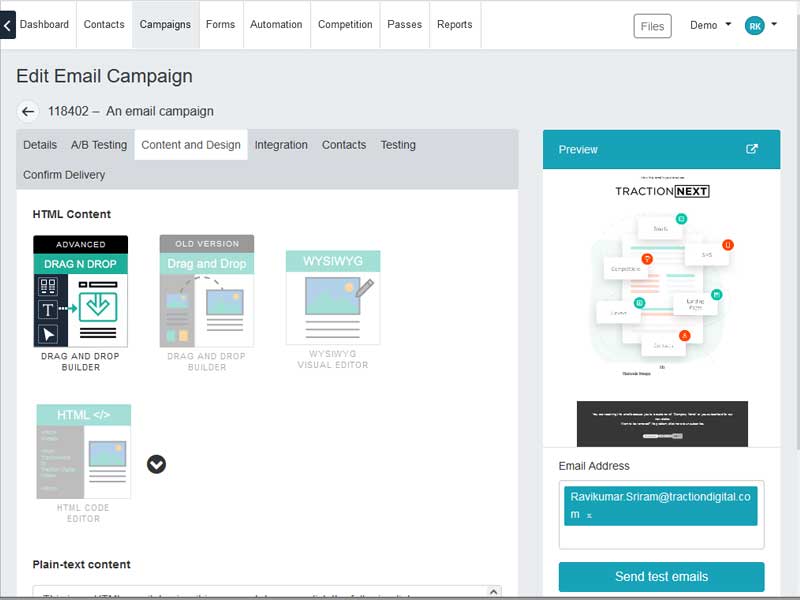This screenshot has width=800, height=600.
Task: Click the Files button
Action: point(652,26)
